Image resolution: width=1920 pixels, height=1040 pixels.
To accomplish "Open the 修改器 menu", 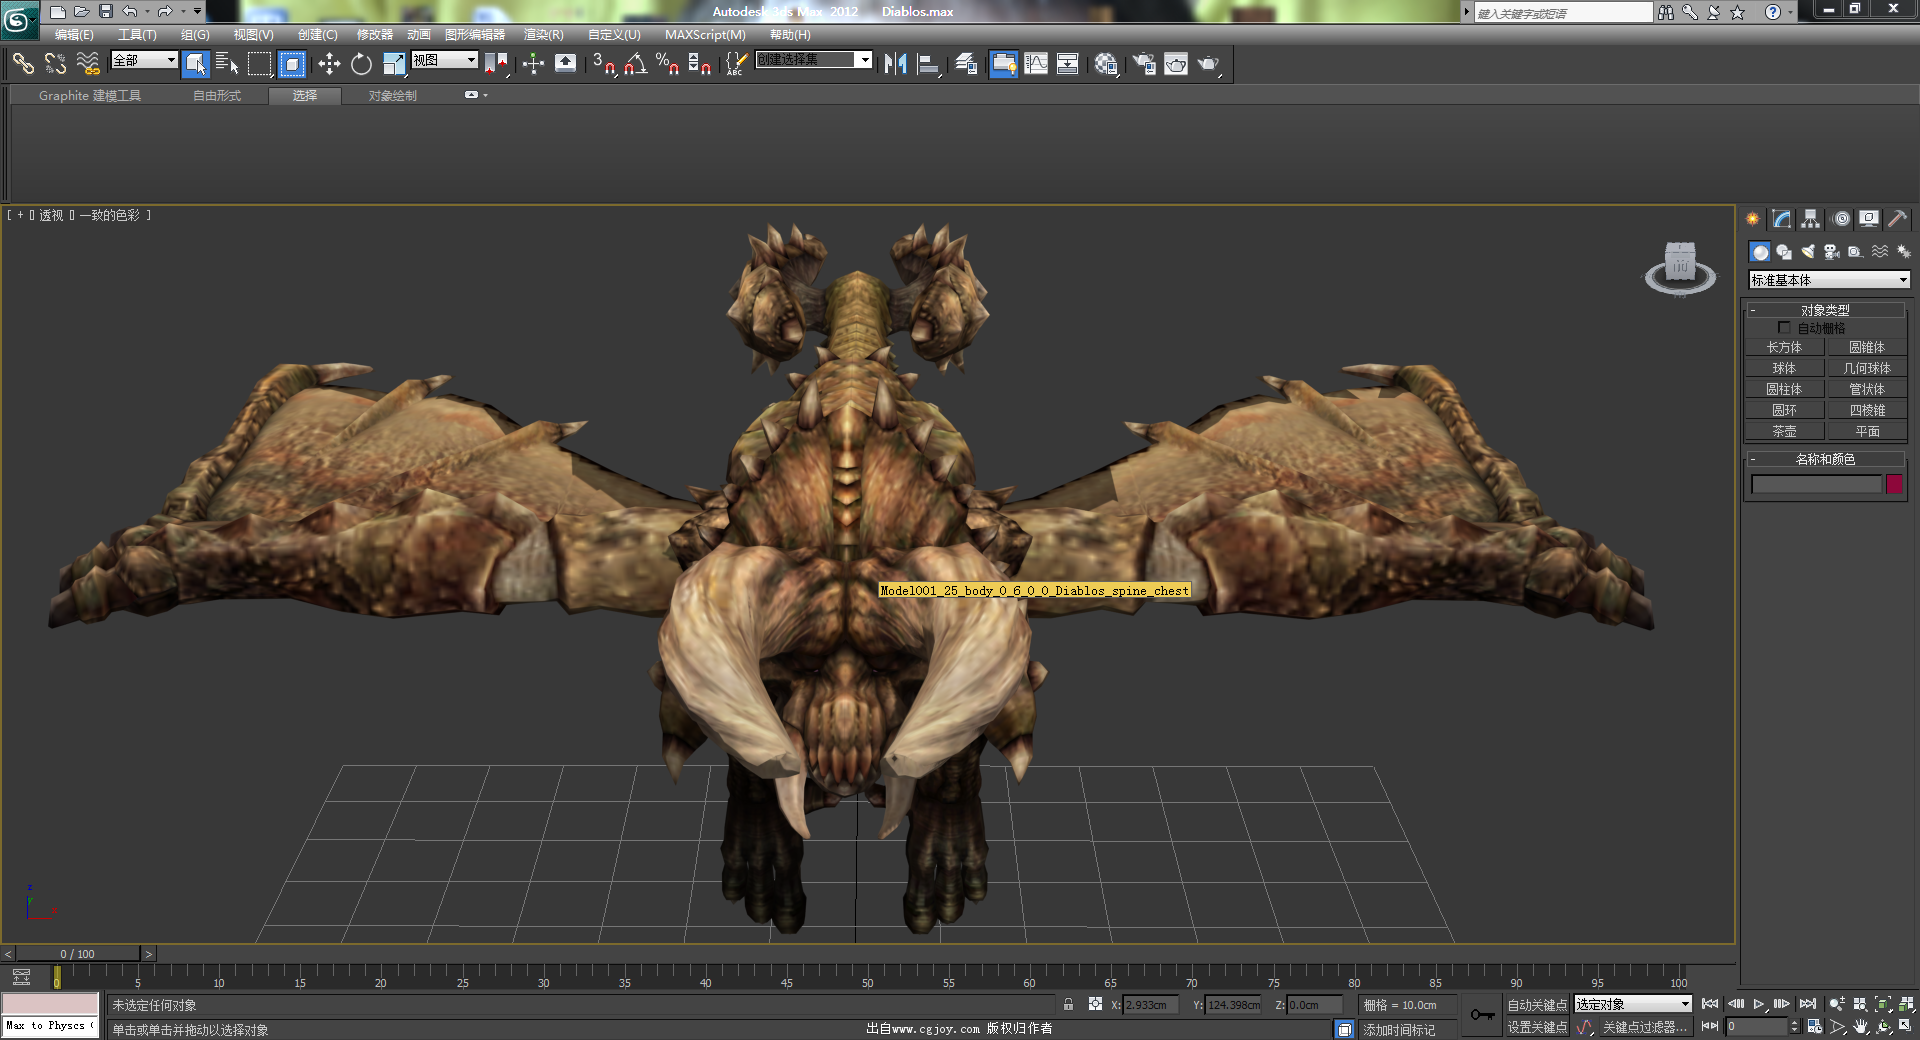I will pyautogui.click(x=375, y=35).
